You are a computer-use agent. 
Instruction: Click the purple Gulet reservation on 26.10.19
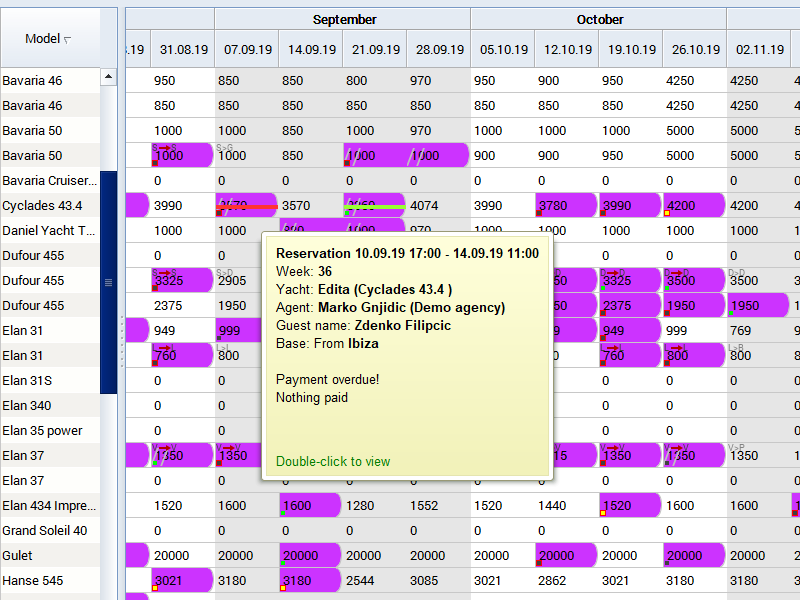point(694,556)
